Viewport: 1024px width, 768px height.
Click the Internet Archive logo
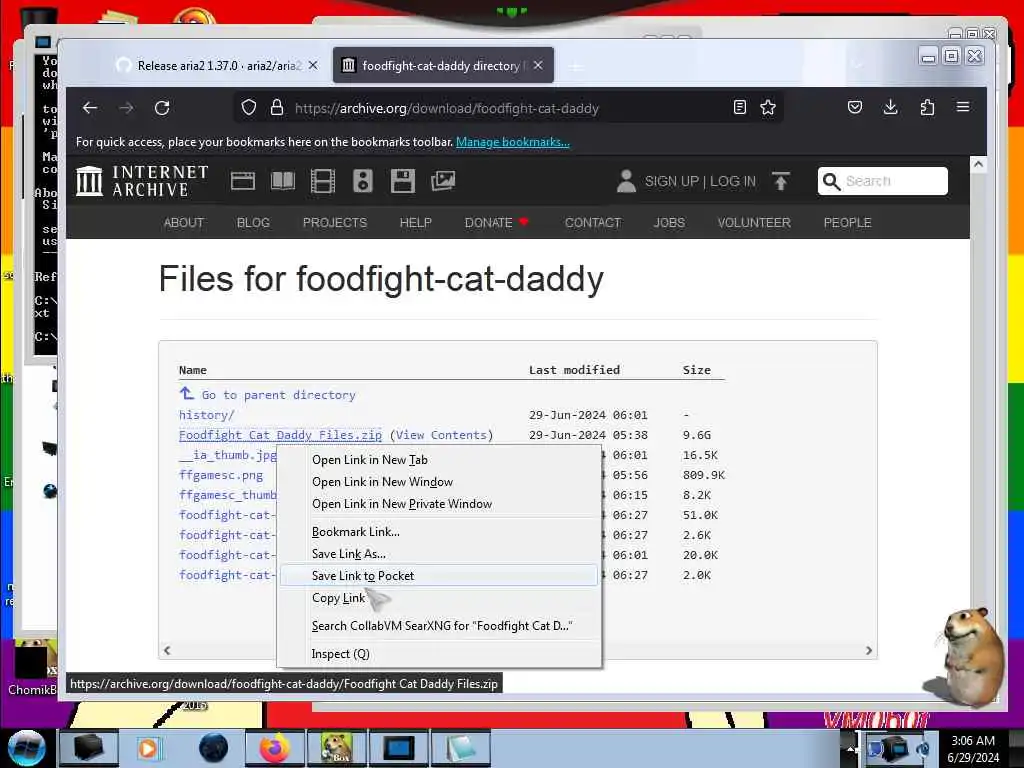click(x=142, y=181)
